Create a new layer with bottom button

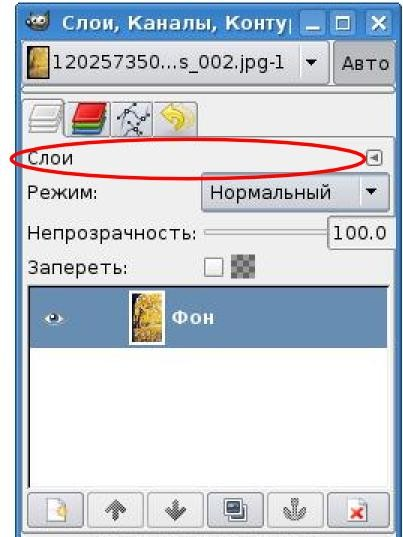pos(55,510)
